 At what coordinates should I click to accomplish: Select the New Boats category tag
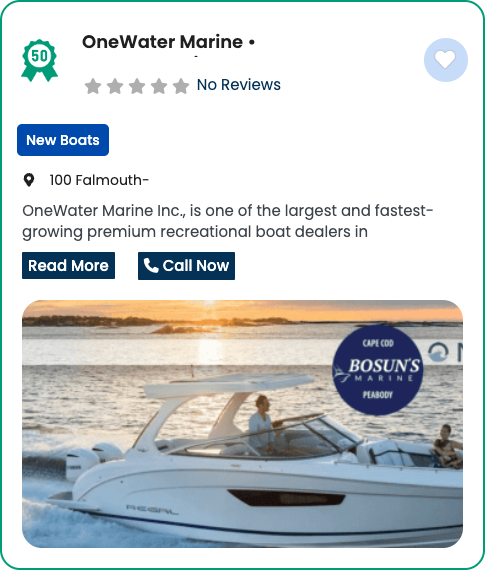point(63,140)
